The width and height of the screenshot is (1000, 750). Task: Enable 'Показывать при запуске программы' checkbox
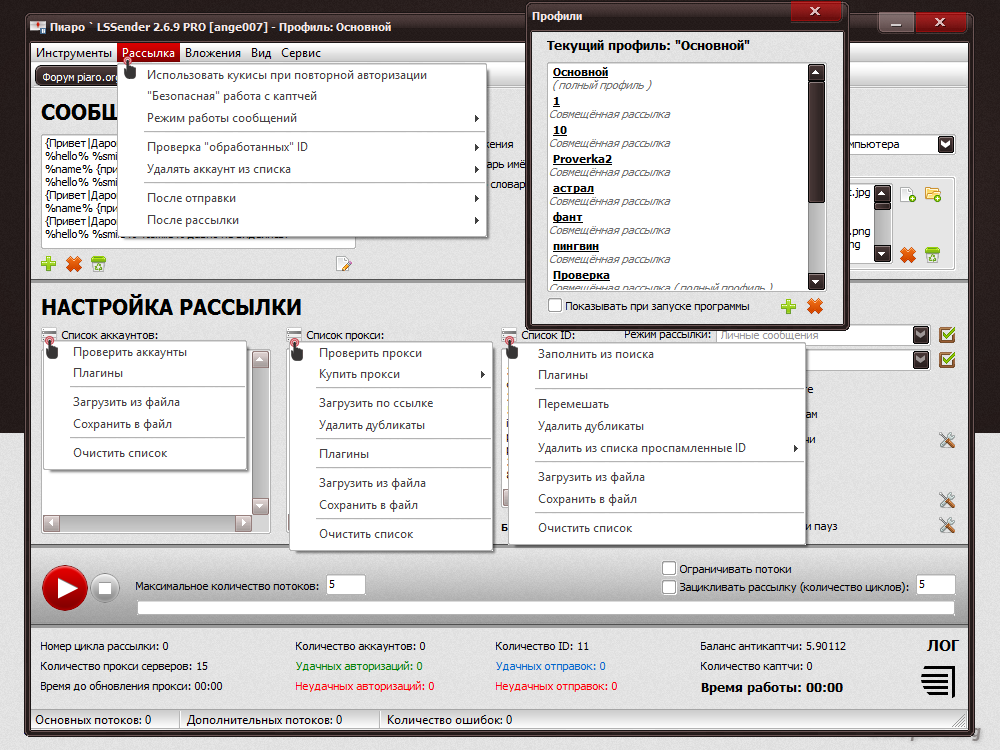click(555, 306)
